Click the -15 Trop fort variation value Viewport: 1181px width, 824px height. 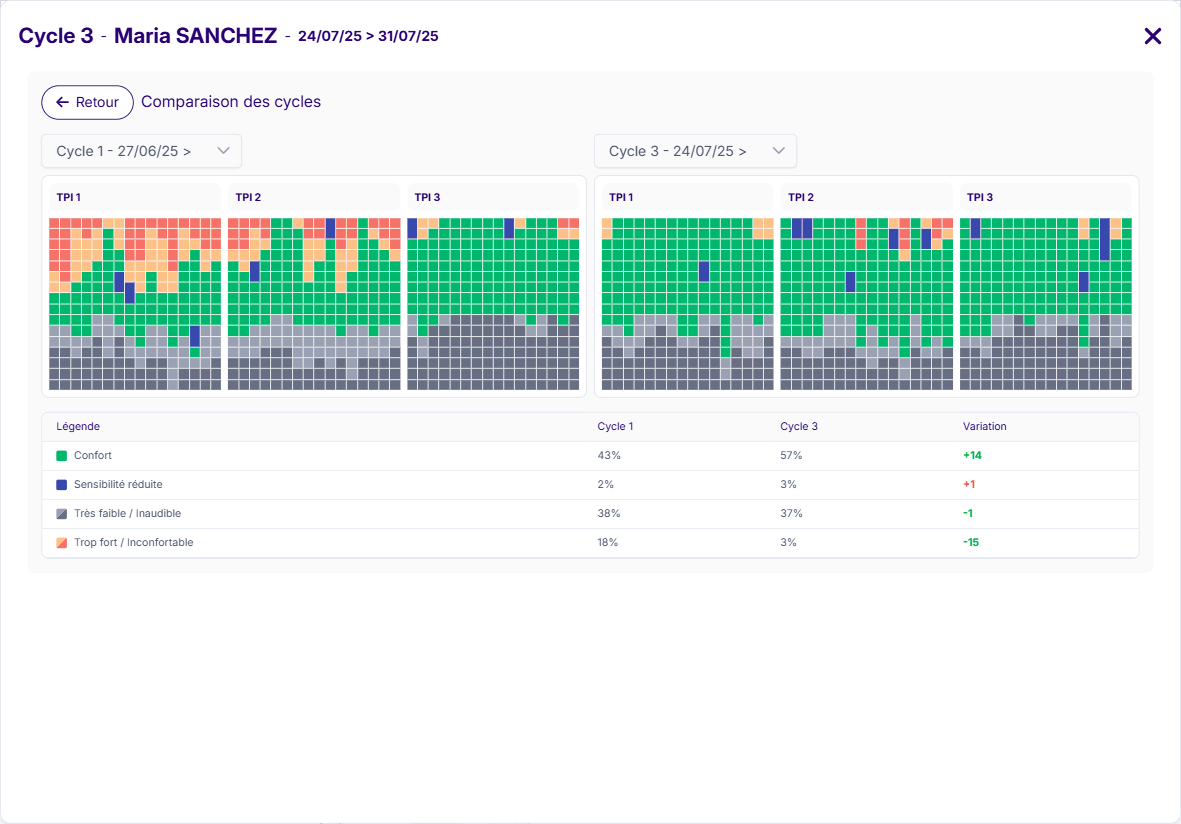click(971, 542)
